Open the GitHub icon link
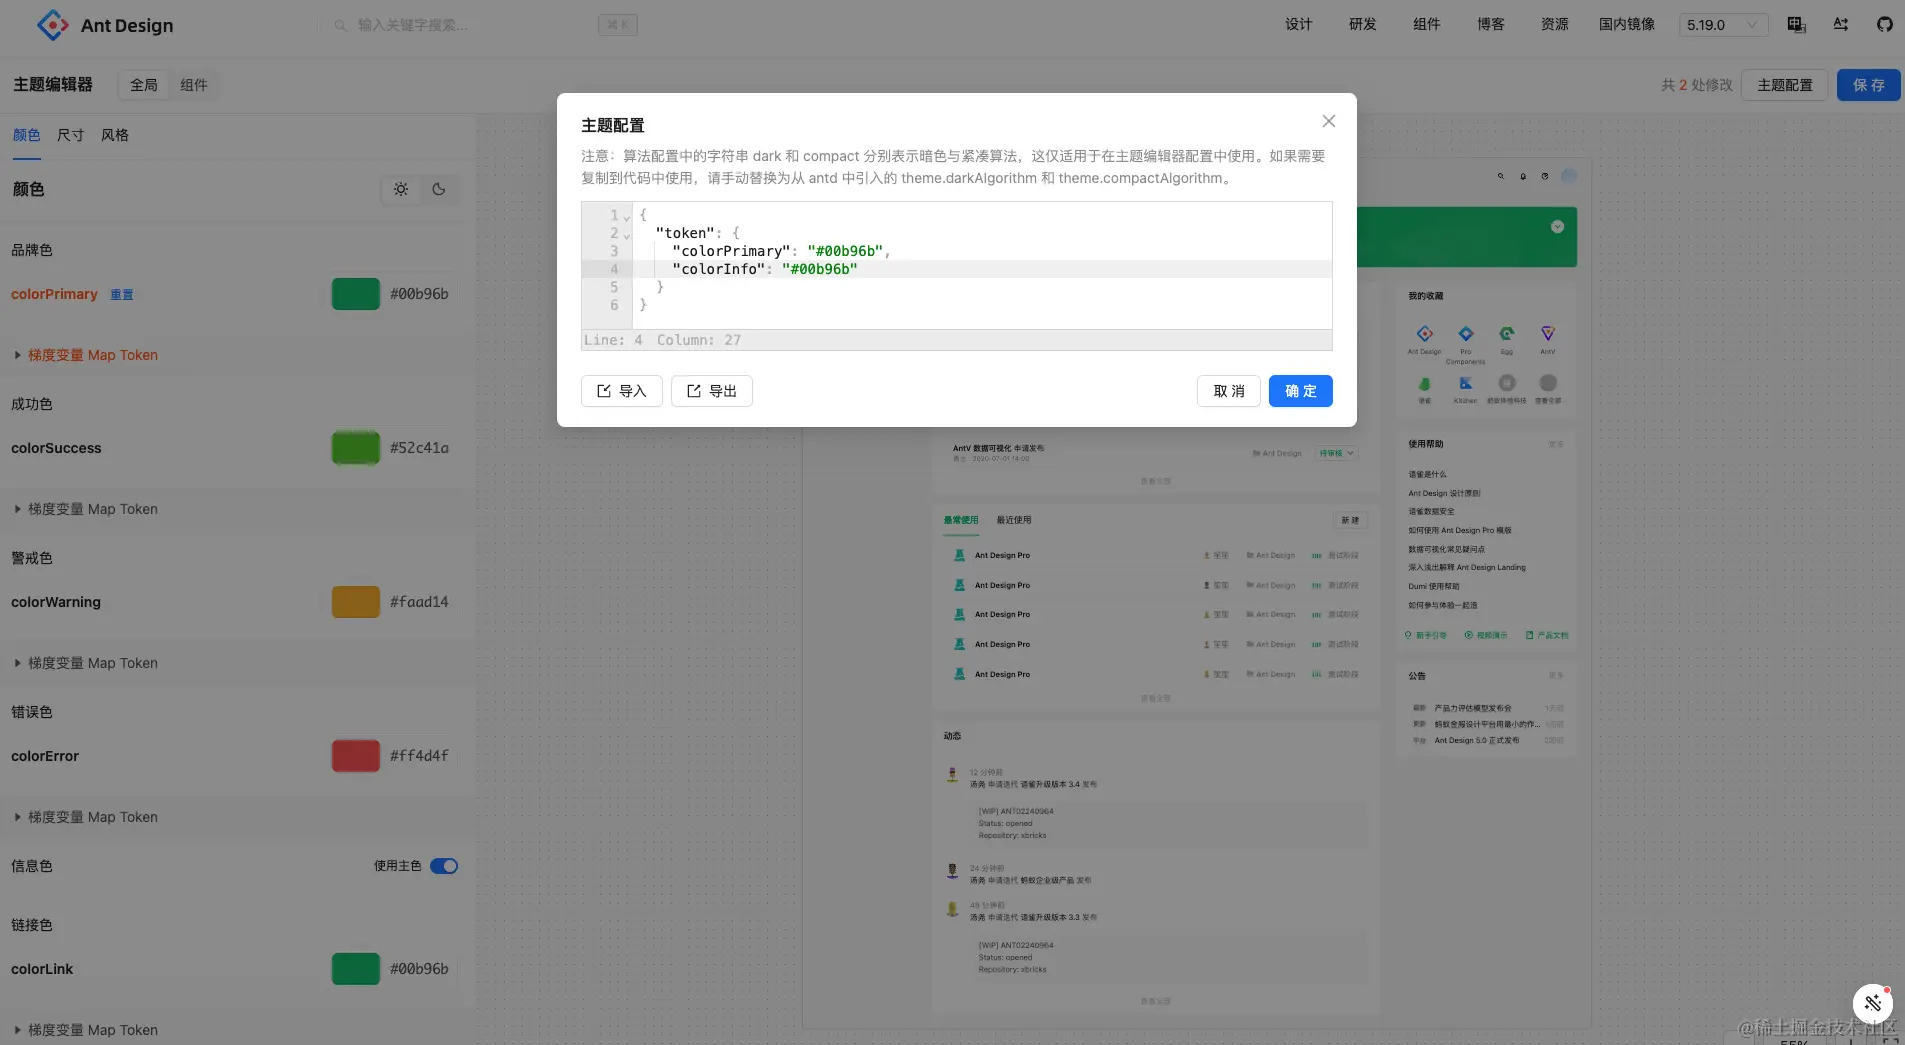Viewport: 1905px width, 1045px height. (1885, 25)
